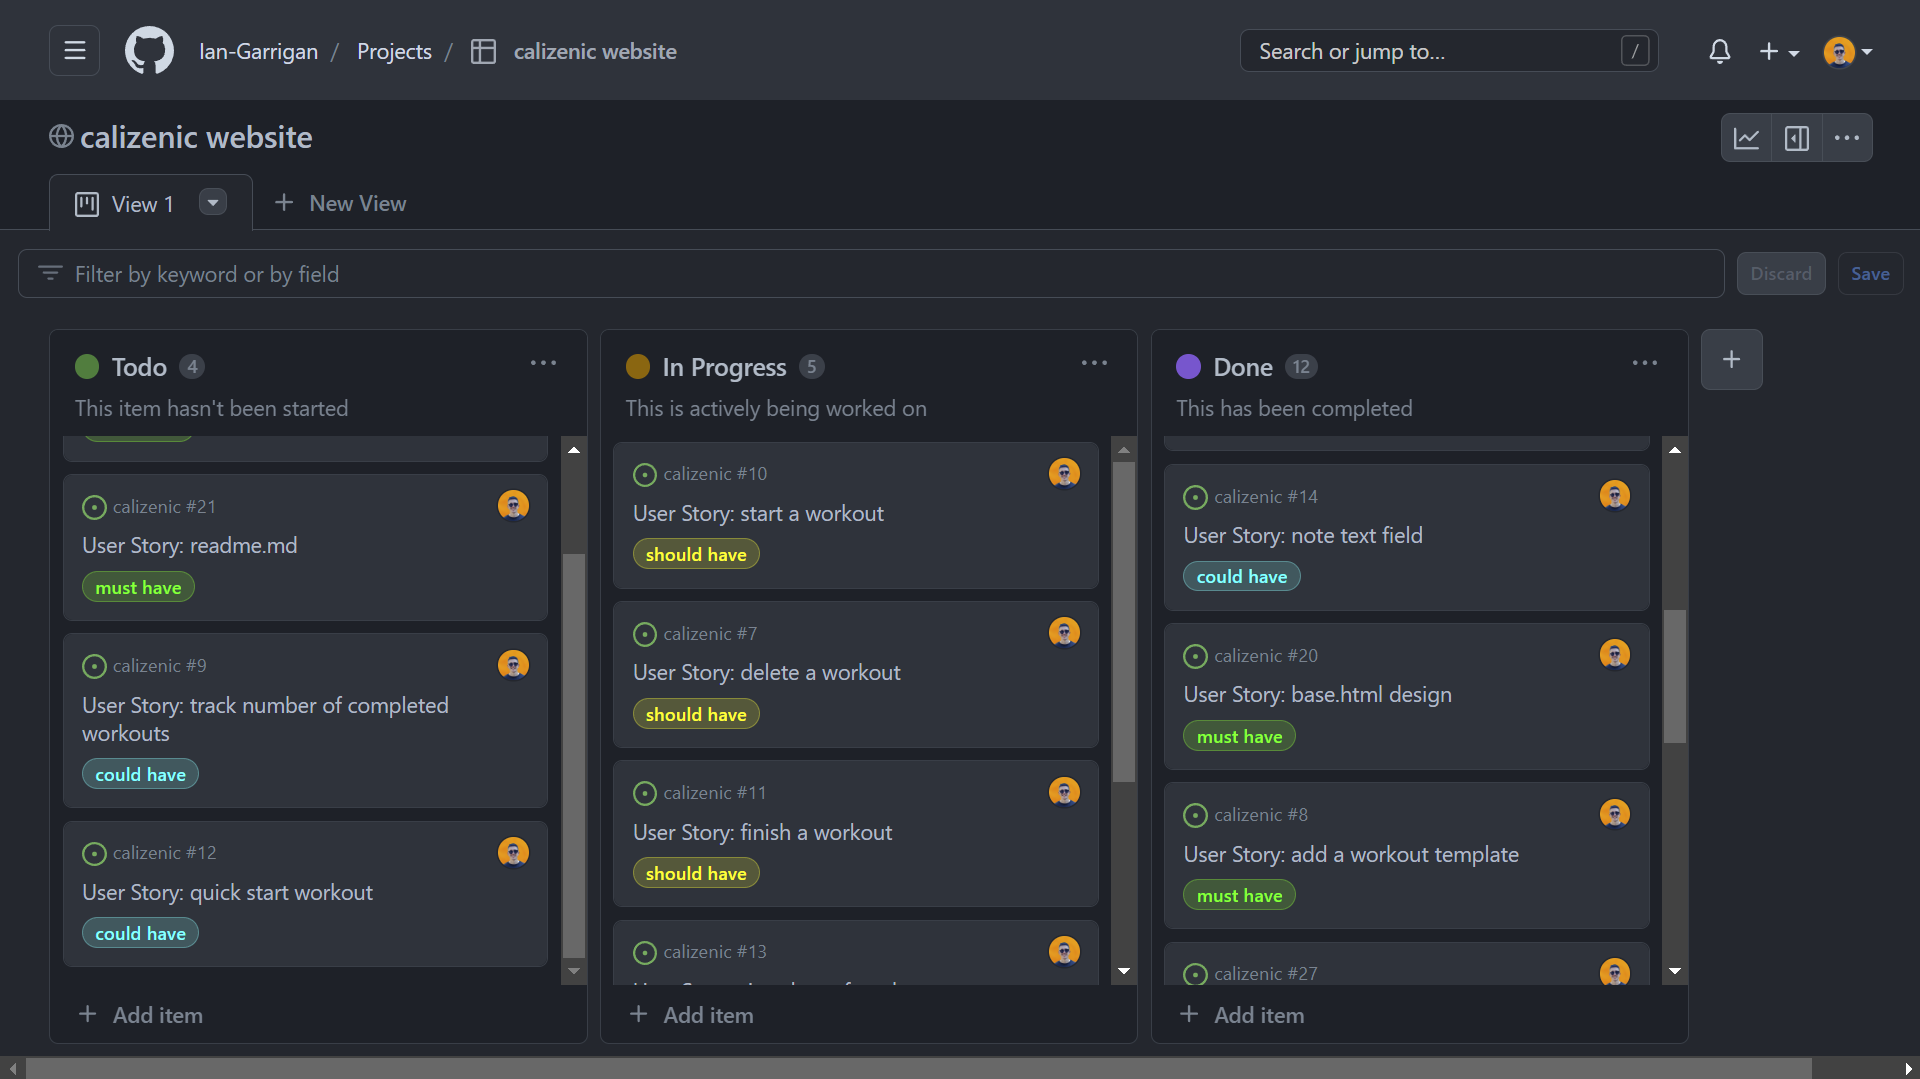Image resolution: width=1920 pixels, height=1079 pixels.
Task: Add a new column with plus button
Action: click(x=1731, y=360)
